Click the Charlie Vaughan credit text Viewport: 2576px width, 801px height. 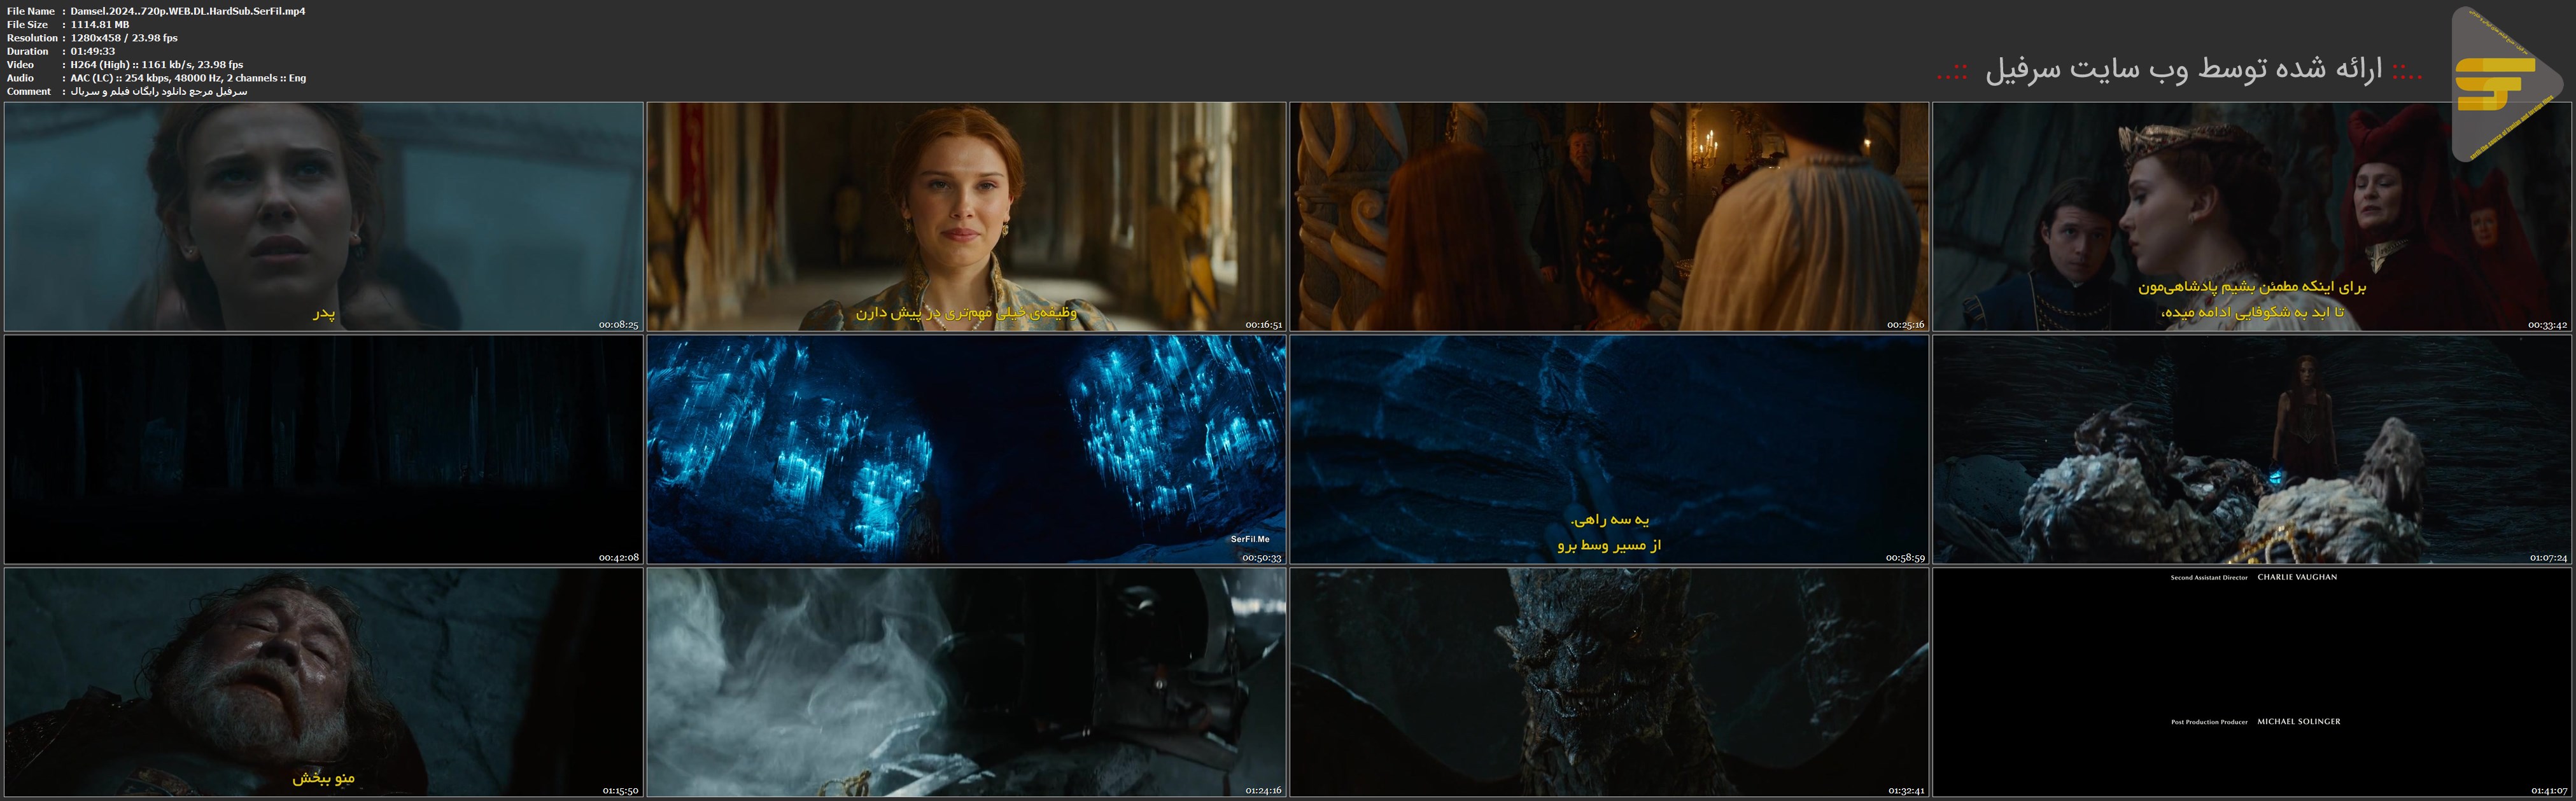pyautogui.click(x=2297, y=577)
